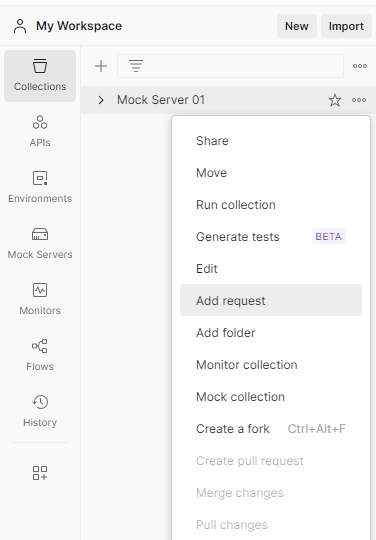Choose Move from the context menu

point(271,173)
